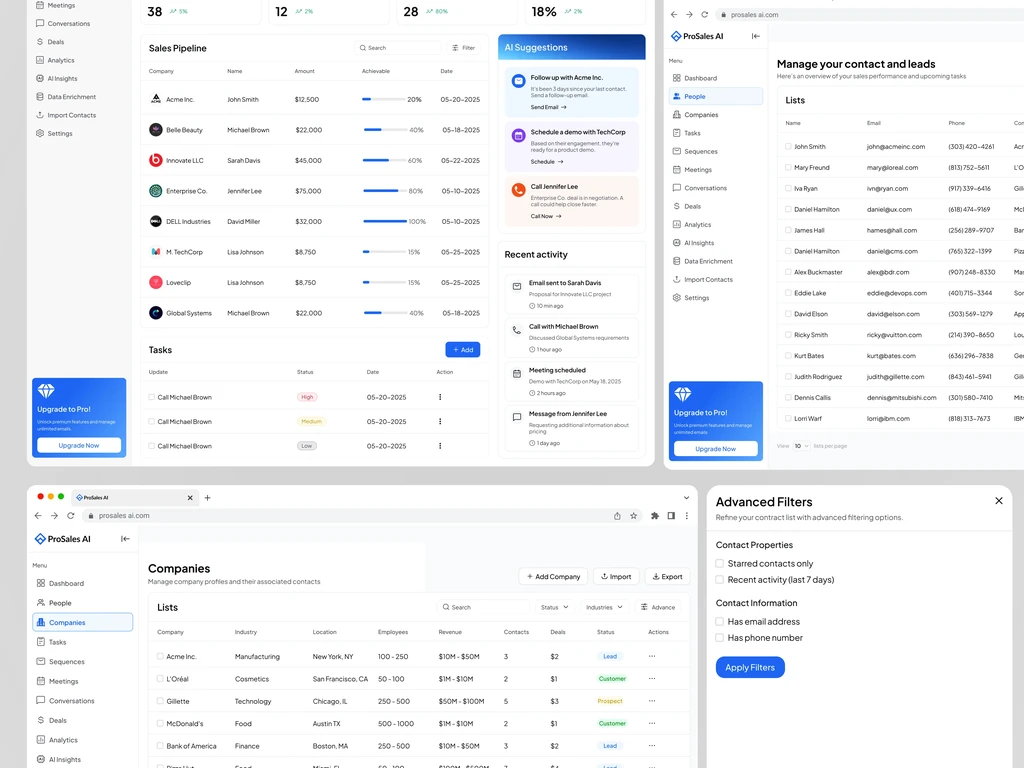Viewport: 1024px width, 768px height.
Task: Select Companies in the bottom sidebar menu
Action: pos(82,622)
